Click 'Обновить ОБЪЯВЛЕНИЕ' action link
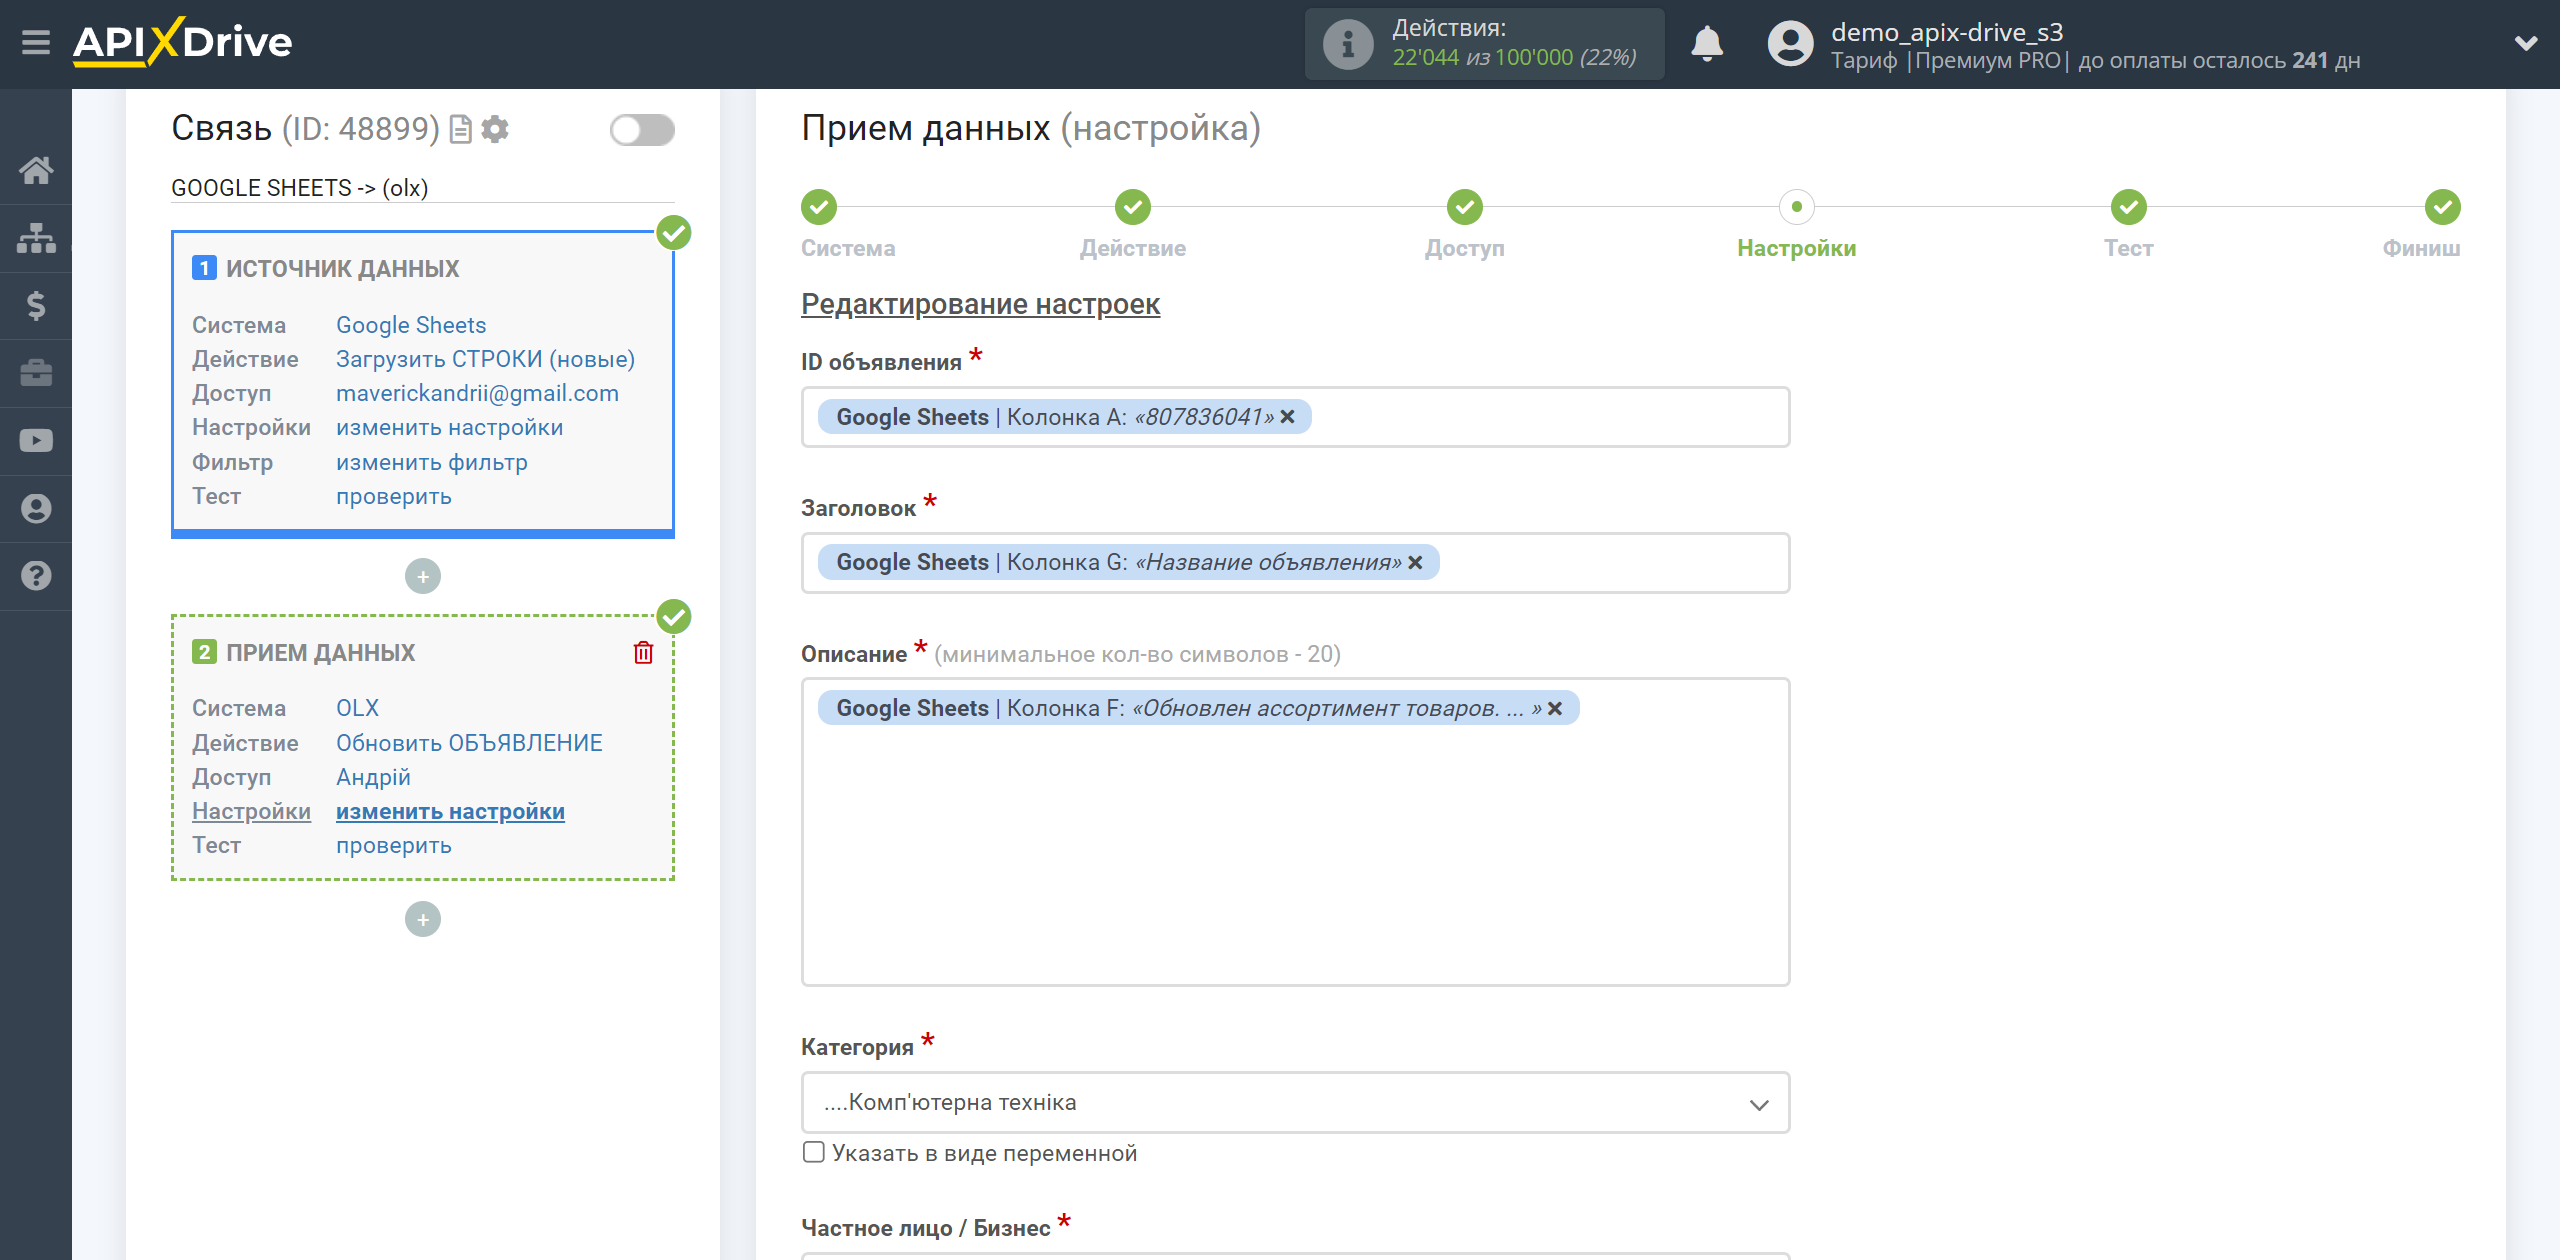 469,743
